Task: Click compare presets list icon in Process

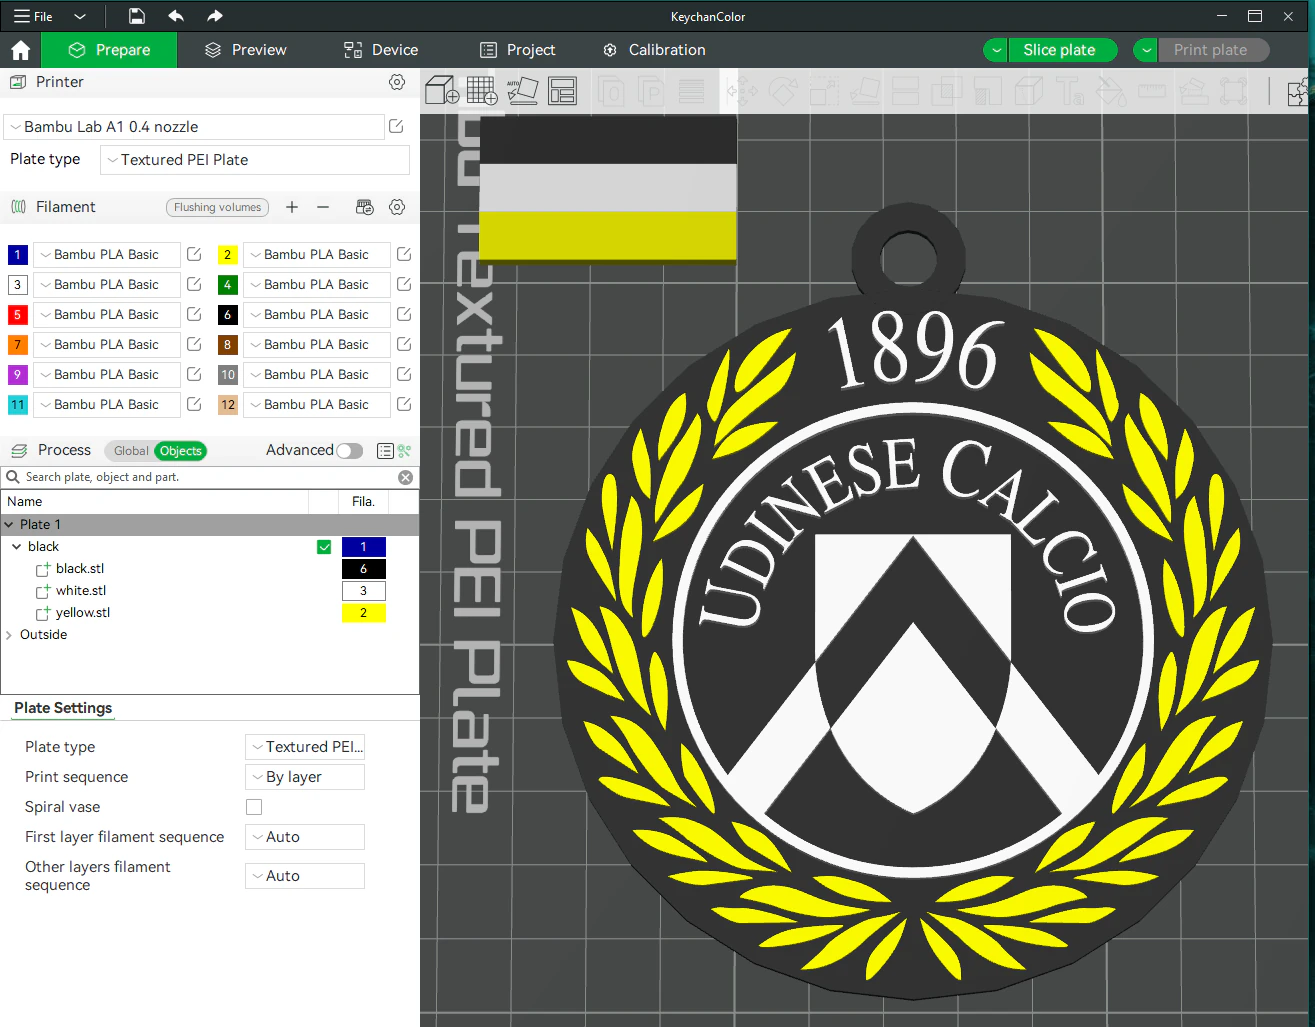Action: pyautogui.click(x=385, y=451)
